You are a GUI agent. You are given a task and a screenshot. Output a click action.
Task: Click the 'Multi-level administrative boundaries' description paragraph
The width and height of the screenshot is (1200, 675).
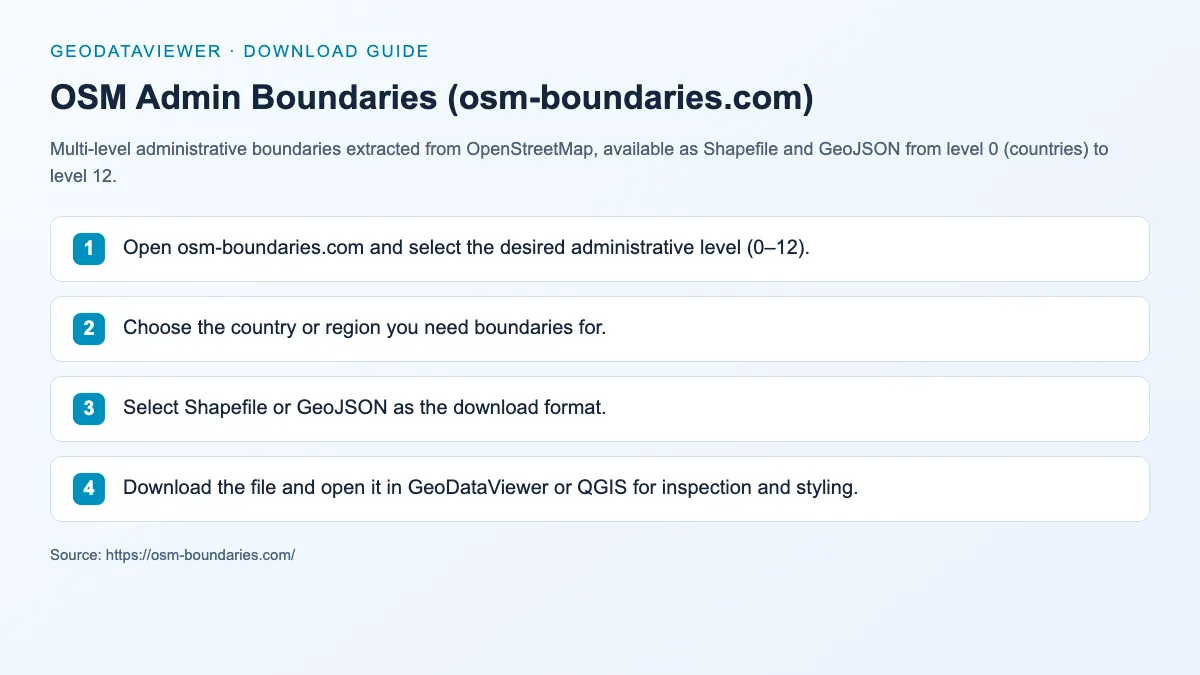click(579, 161)
